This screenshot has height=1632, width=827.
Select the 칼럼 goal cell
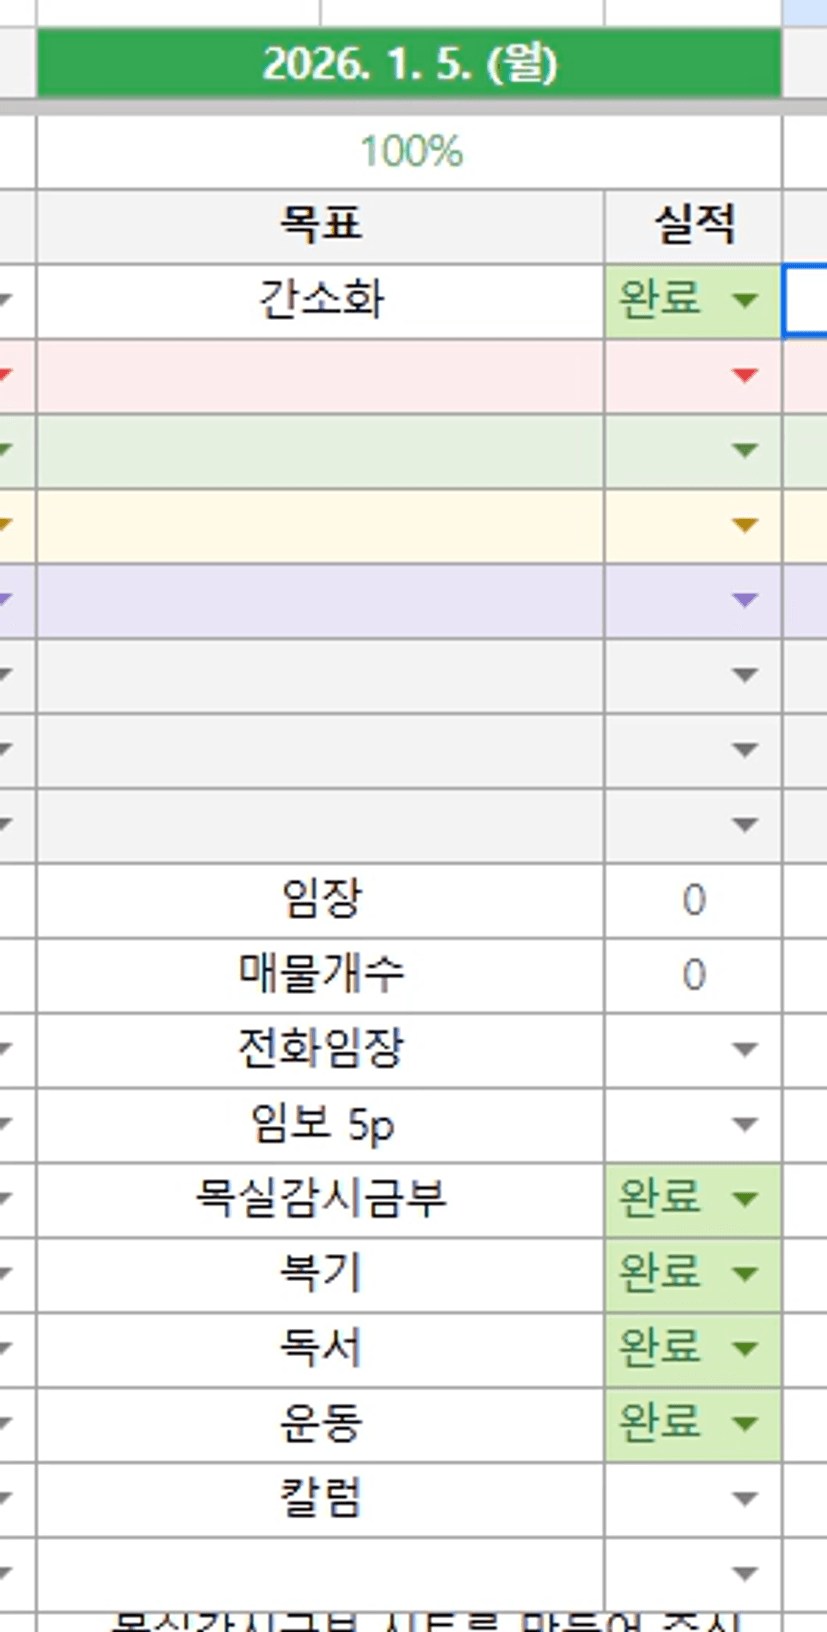320,1498
